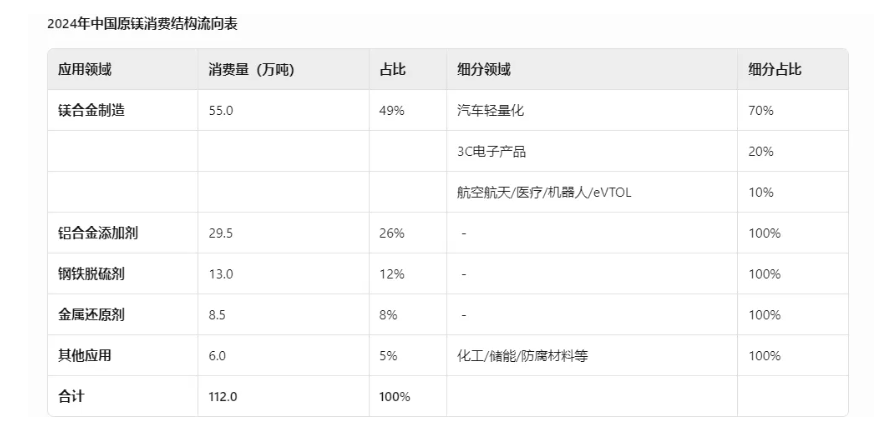This screenshot has height=441, width=896.
Task: Select the 金属还原剂 row label
Action: pyautogui.click(x=91, y=315)
